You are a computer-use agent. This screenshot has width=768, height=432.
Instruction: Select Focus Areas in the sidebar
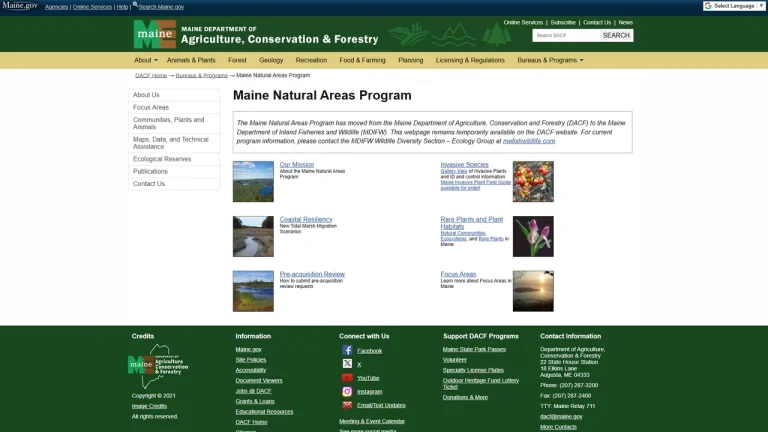click(174, 107)
